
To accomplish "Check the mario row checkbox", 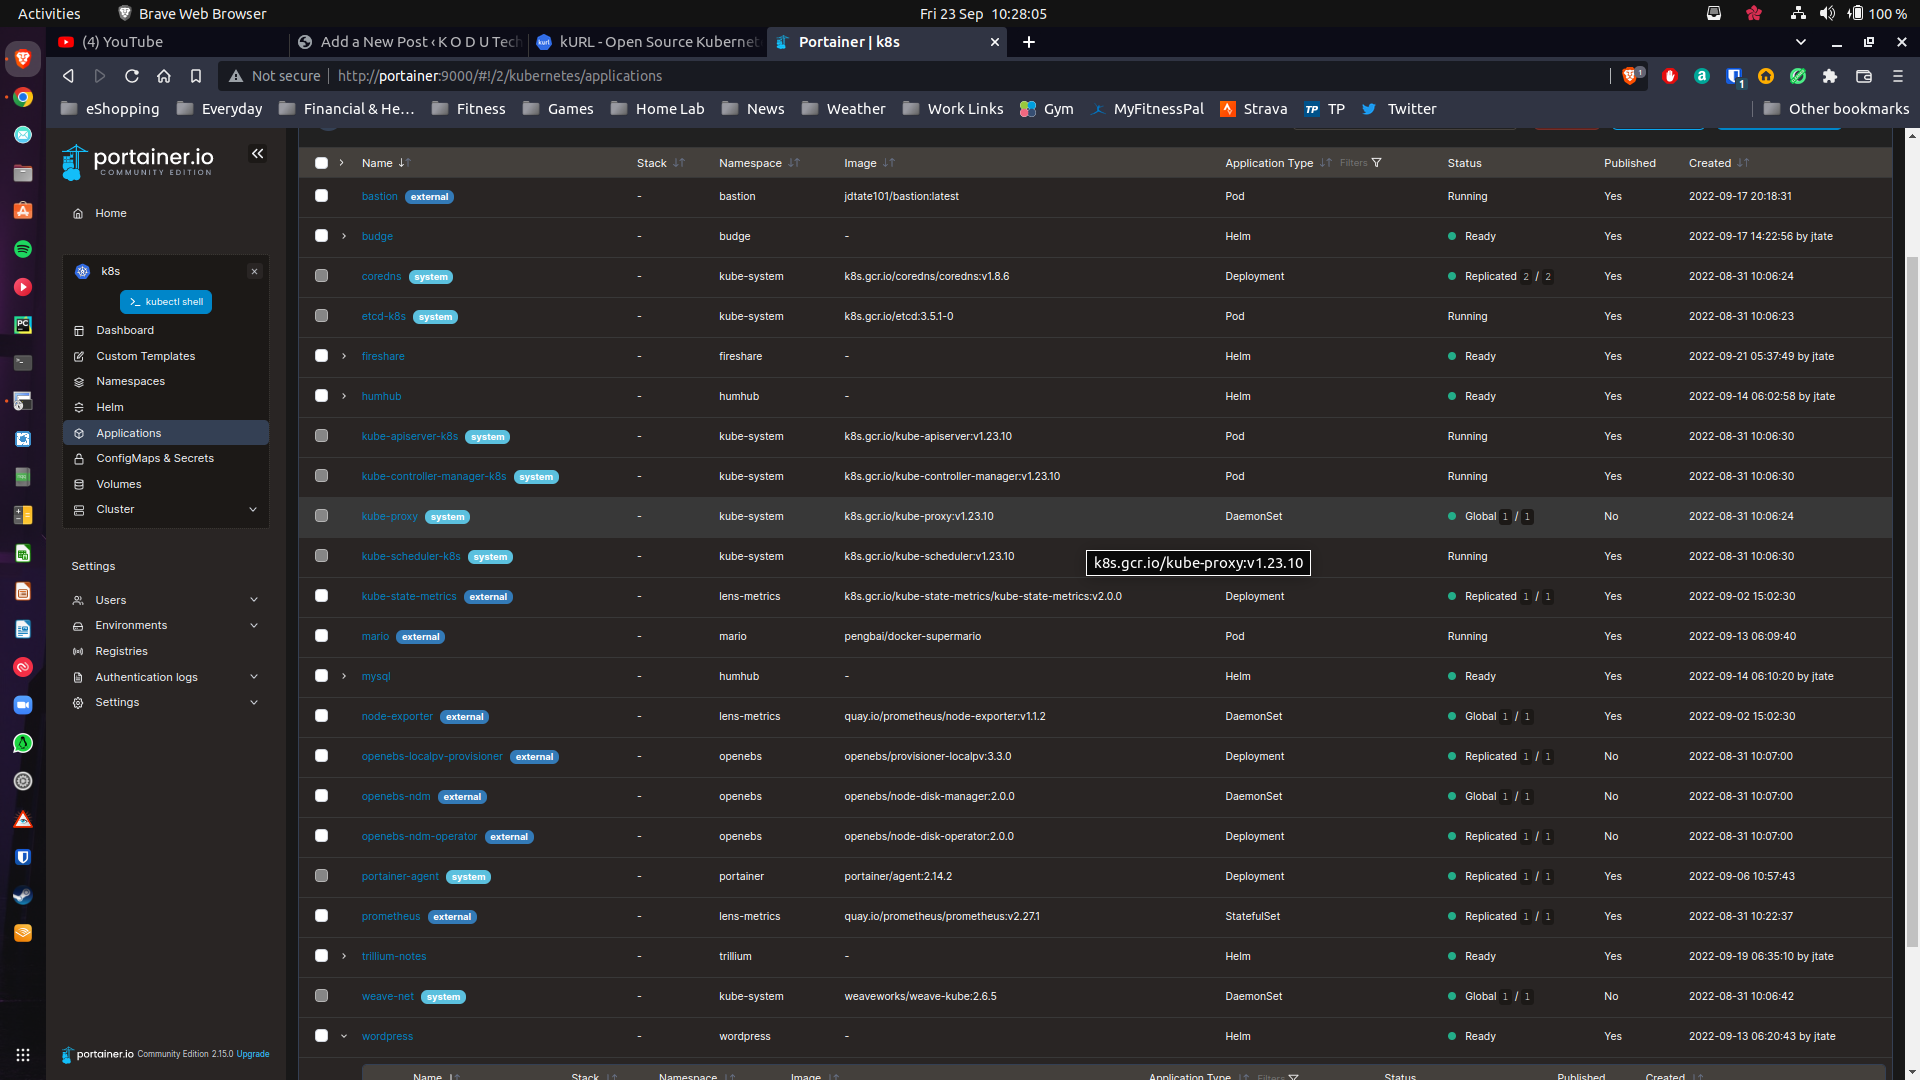I will [321, 636].
